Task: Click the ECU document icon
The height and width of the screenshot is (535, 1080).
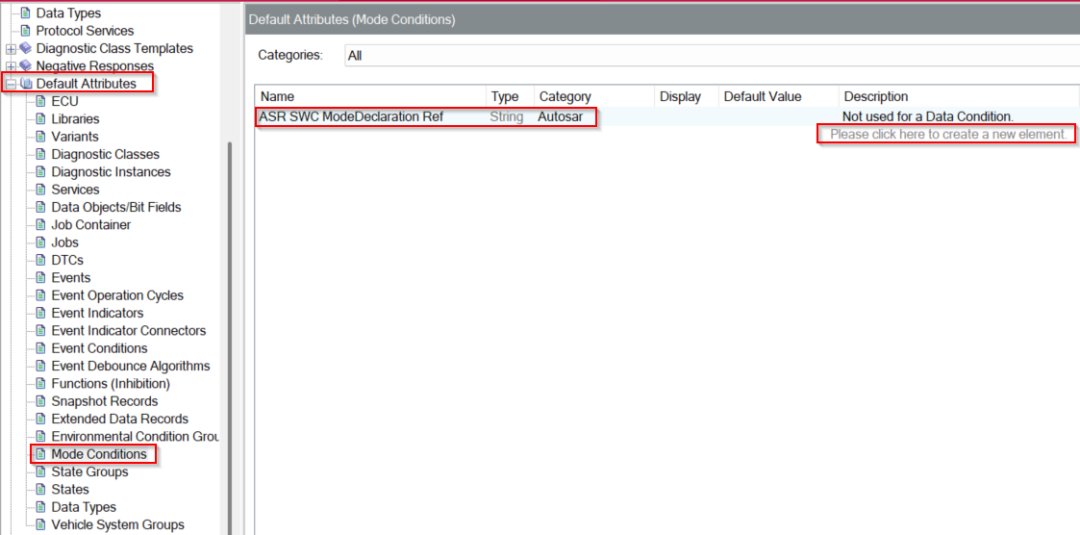Action: click(x=41, y=101)
